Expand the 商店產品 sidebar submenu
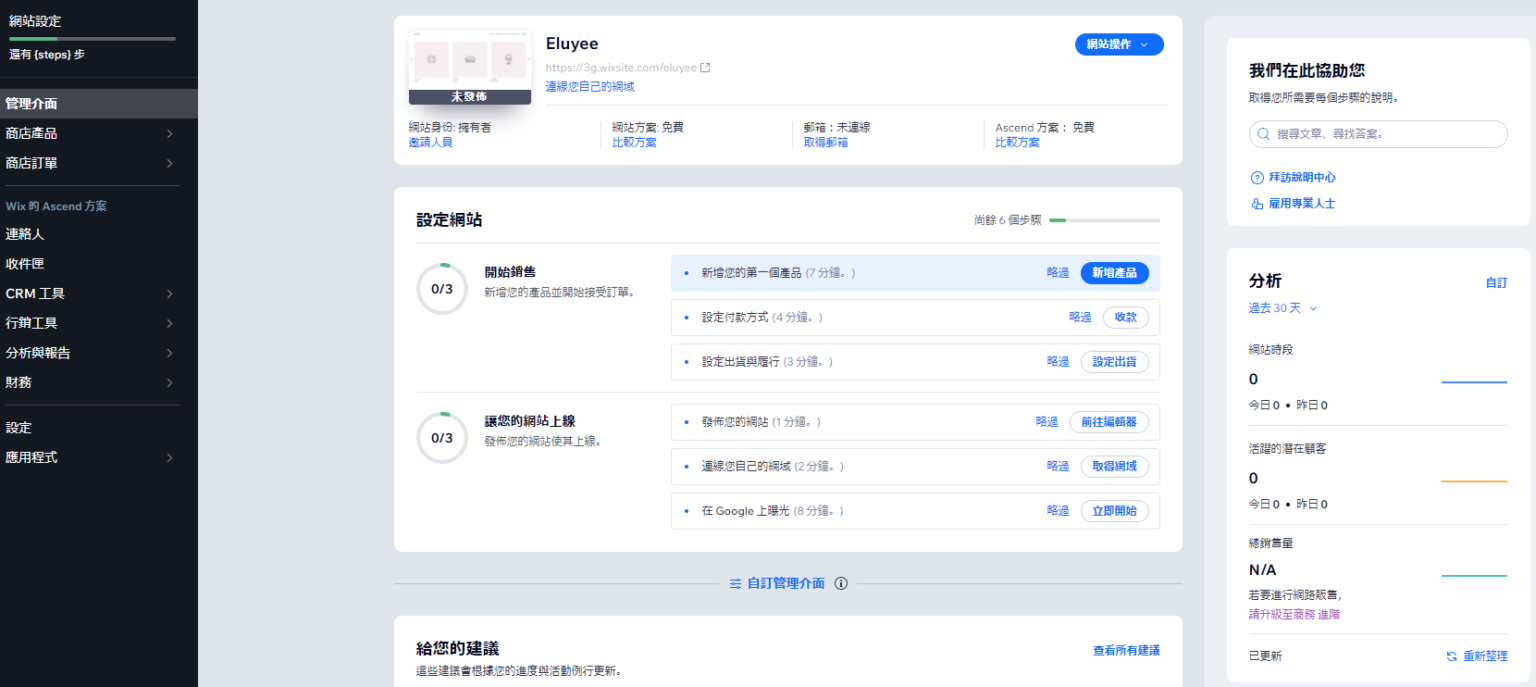The height and width of the screenshot is (687, 1536). coord(169,133)
